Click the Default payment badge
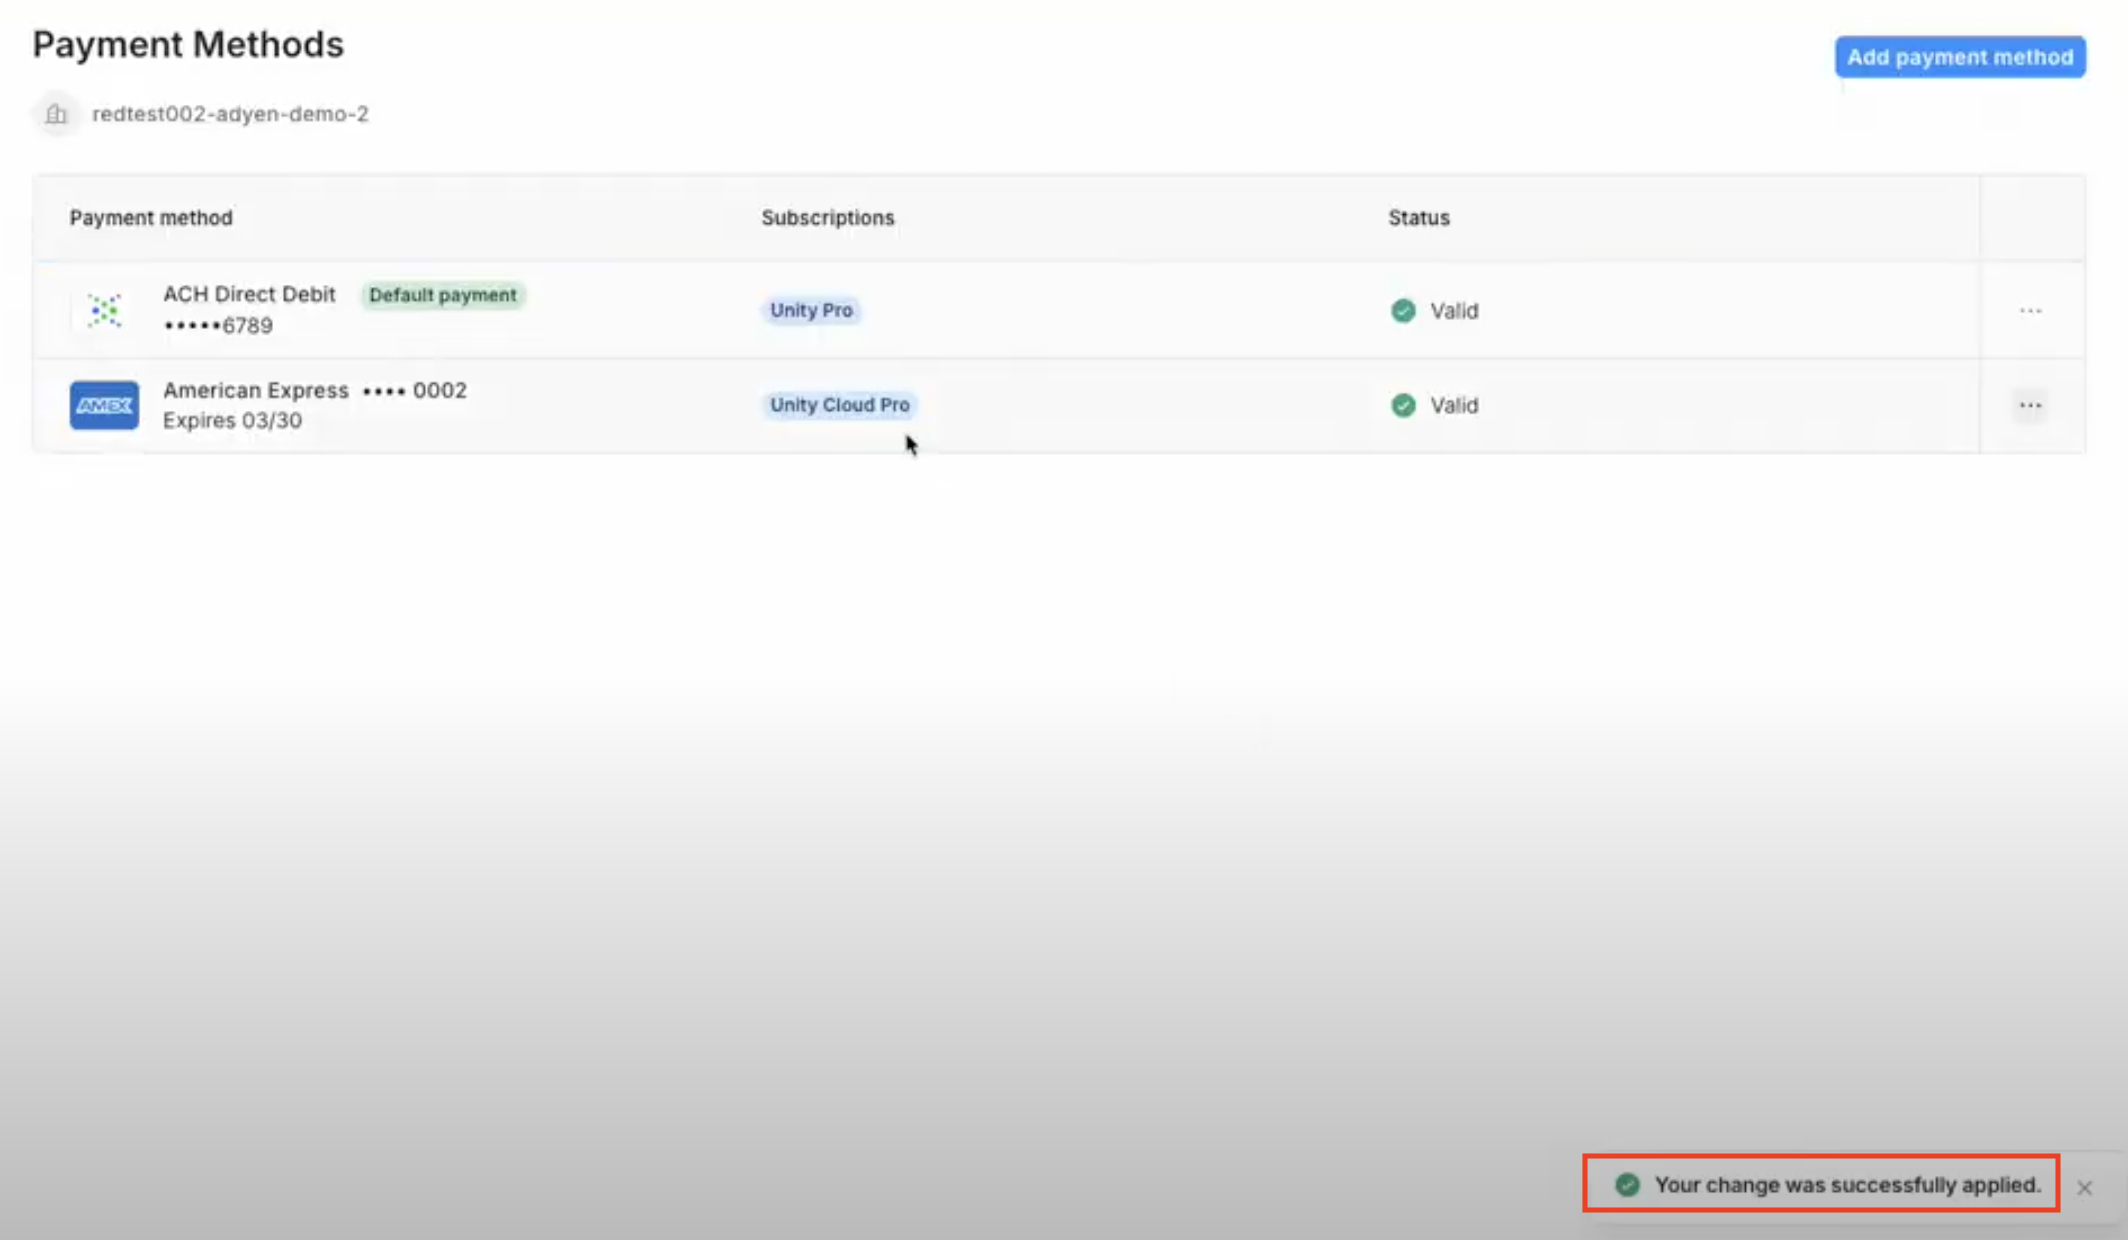The width and height of the screenshot is (2128, 1240). [x=443, y=295]
